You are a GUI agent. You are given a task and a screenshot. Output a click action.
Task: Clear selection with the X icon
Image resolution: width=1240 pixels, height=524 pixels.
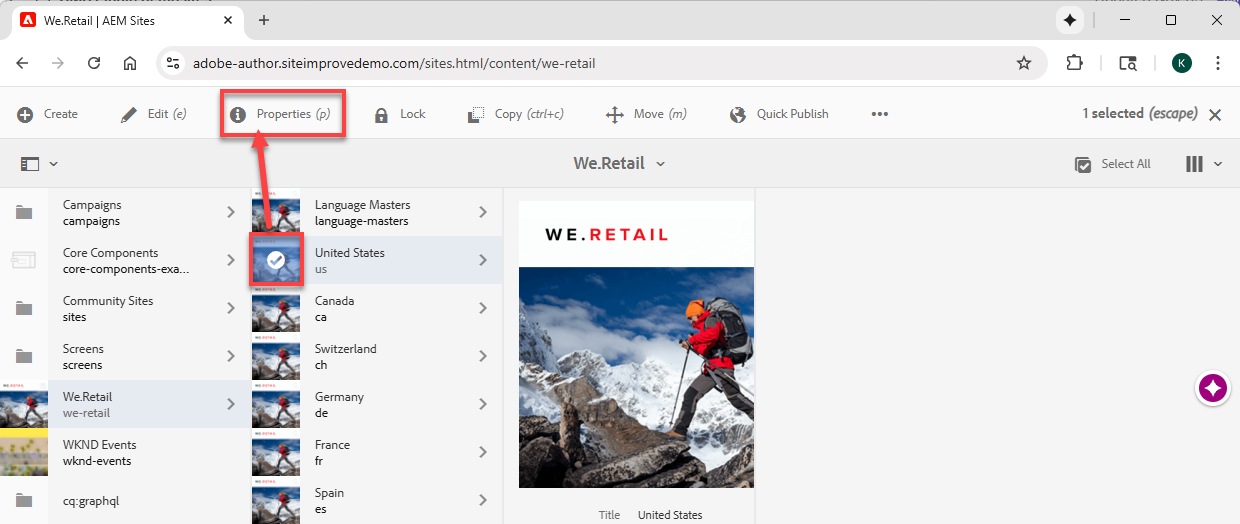(1215, 115)
